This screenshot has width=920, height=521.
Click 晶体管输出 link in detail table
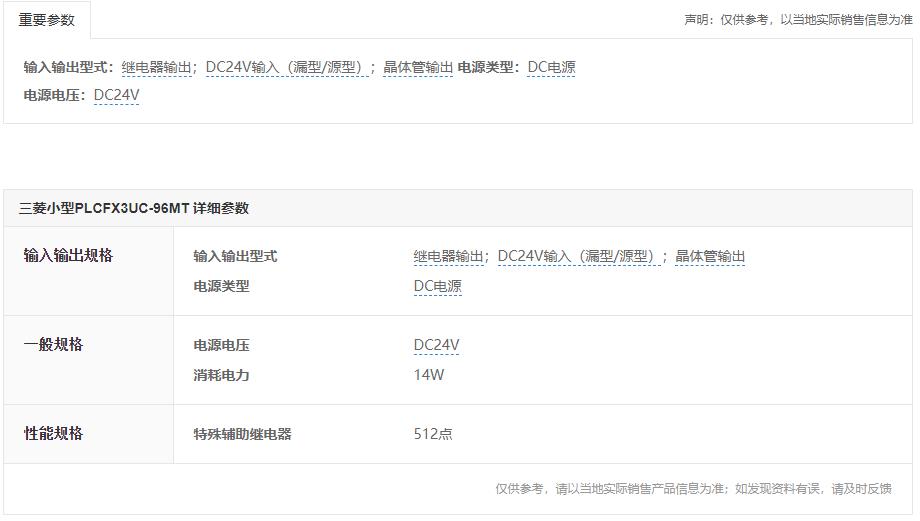tap(710, 256)
